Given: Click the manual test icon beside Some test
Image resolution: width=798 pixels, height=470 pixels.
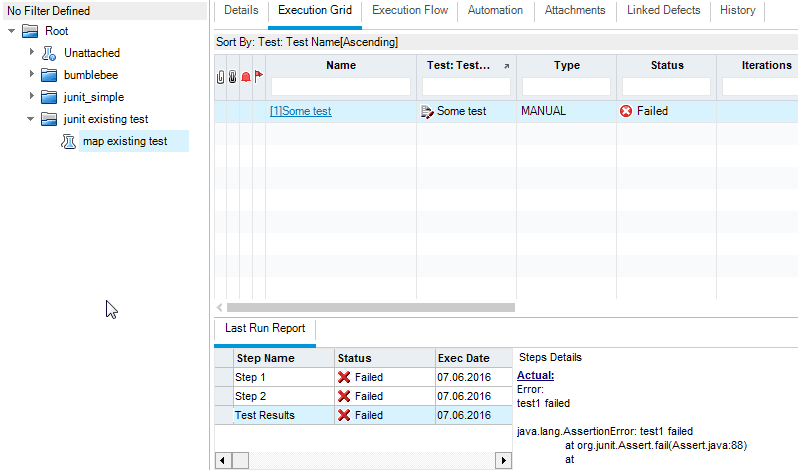Looking at the screenshot, I should pyautogui.click(x=428, y=111).
